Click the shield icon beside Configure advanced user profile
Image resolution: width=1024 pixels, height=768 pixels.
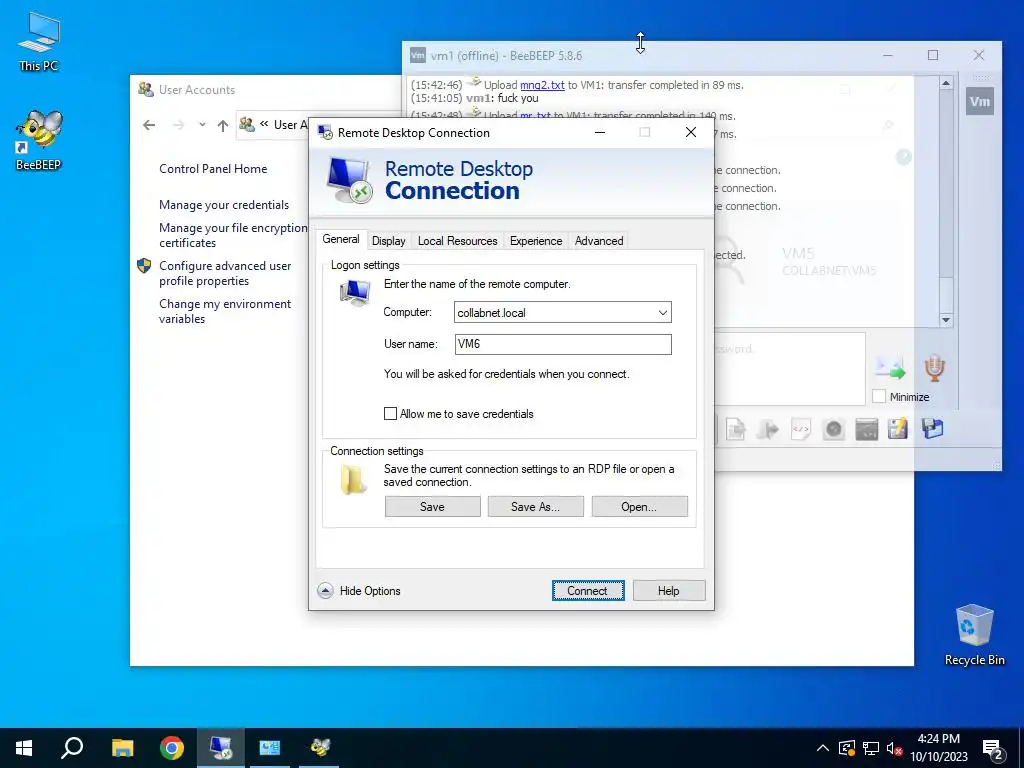(x=144, y=266)
